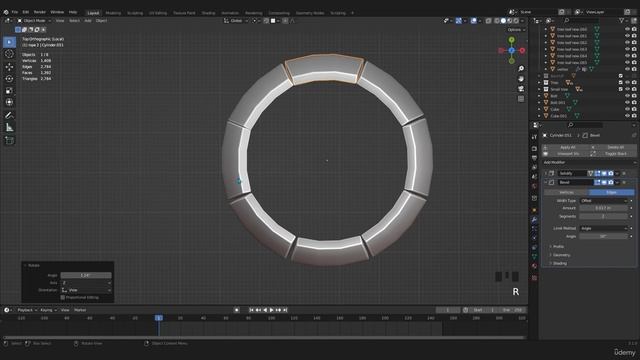Viewport: 640px width, 360px height.
Task: Click the Blender logo menu icon
Action: coord(6,12)
